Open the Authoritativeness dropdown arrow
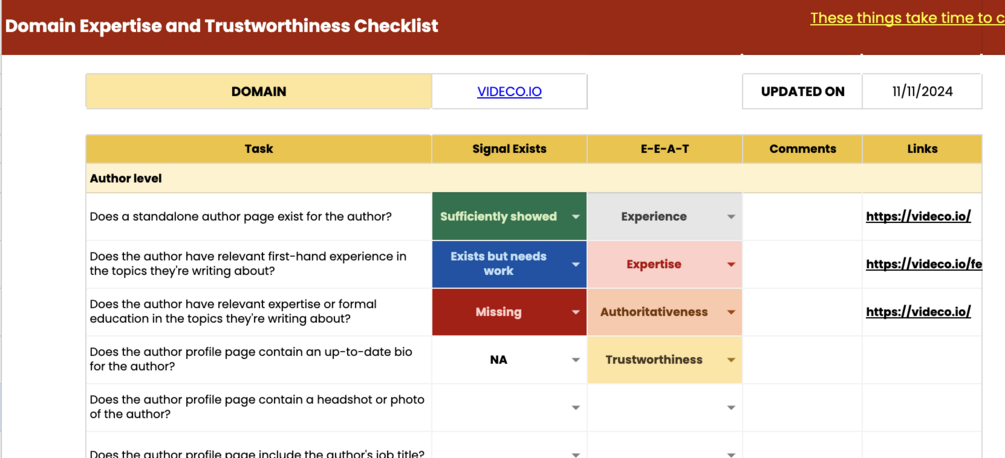This screenshot has width=1005, height=458. (731, 312)
